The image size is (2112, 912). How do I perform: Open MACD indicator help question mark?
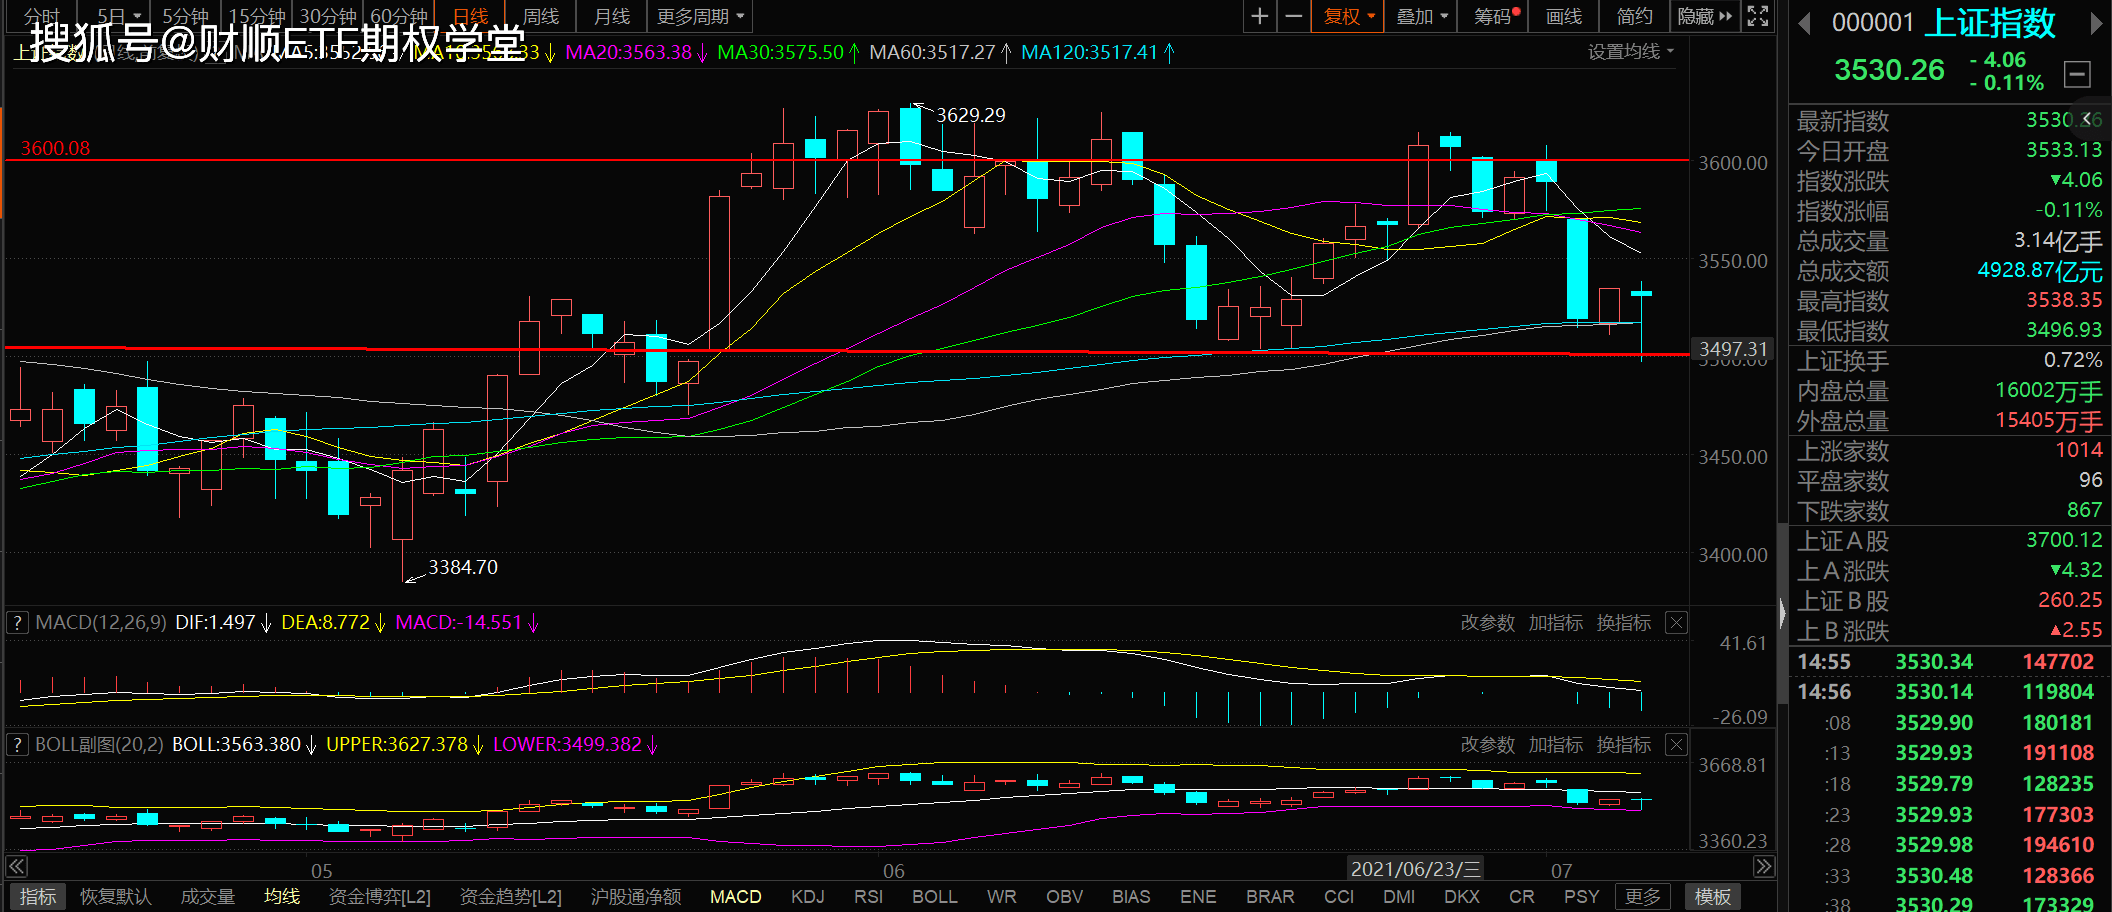(x=17, y=623)
